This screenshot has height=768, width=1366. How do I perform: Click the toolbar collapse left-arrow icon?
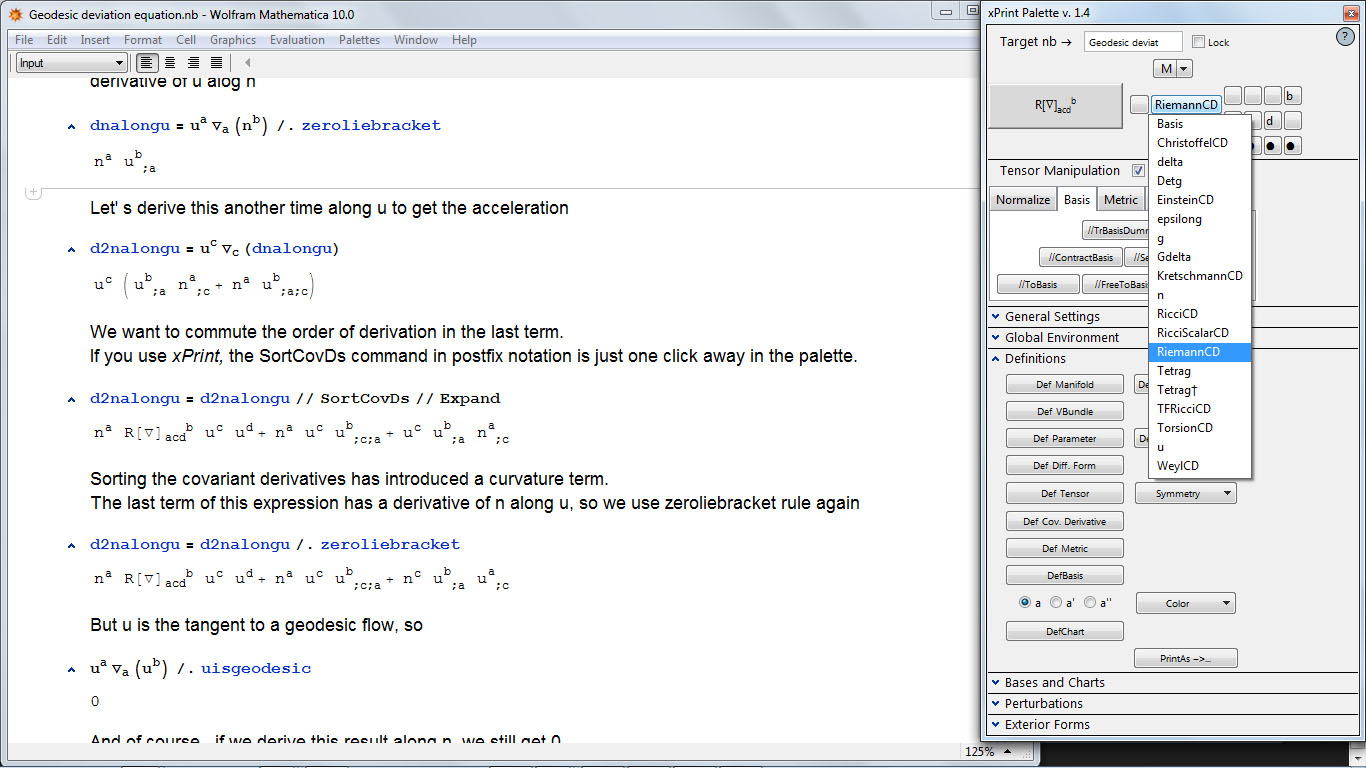tap(247, 63)
